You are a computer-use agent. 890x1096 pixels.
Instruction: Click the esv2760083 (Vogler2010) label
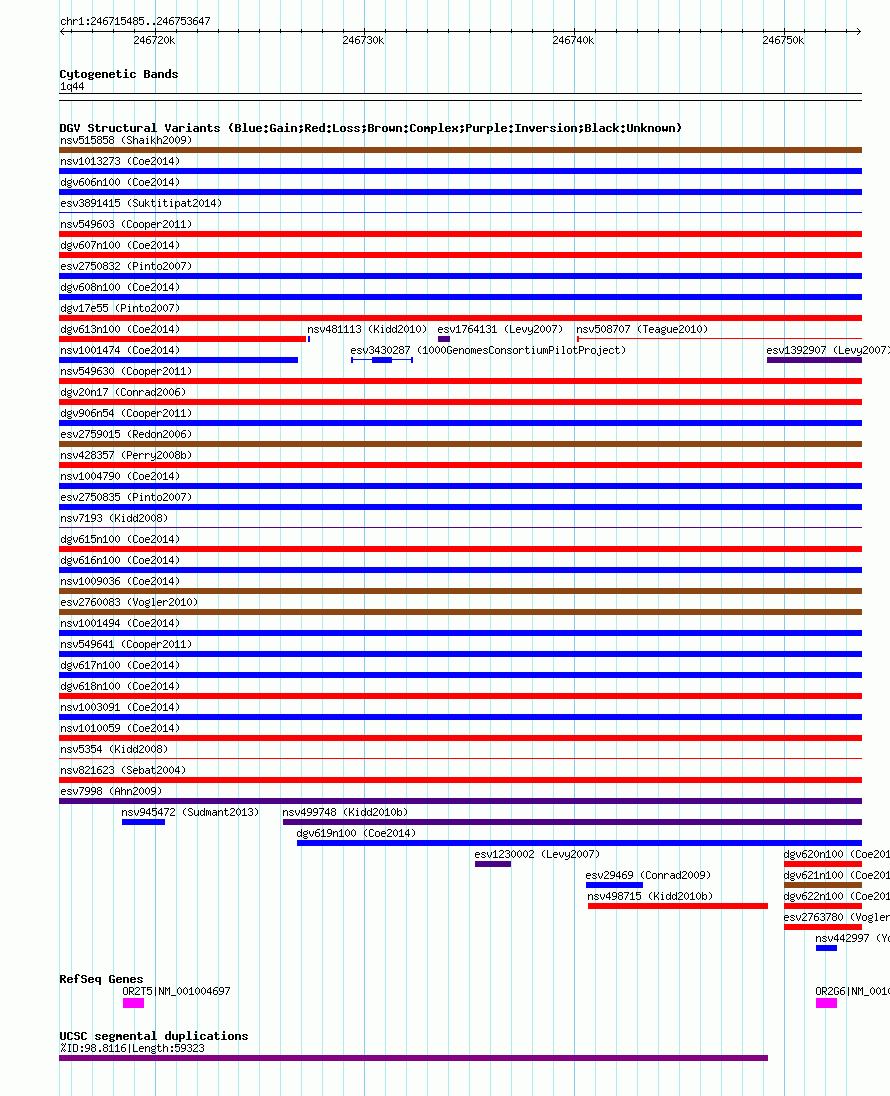[x=129, y=602]
